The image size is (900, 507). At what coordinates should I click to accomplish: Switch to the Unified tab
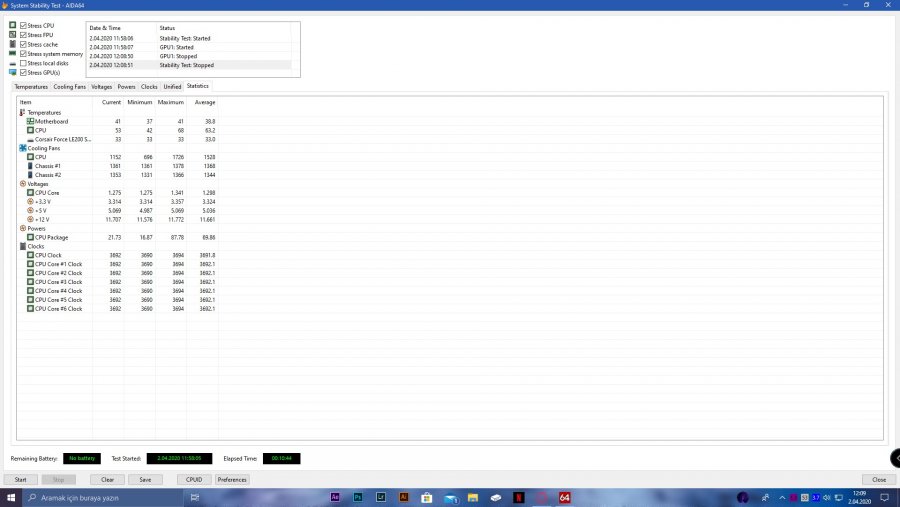point(172,87)
